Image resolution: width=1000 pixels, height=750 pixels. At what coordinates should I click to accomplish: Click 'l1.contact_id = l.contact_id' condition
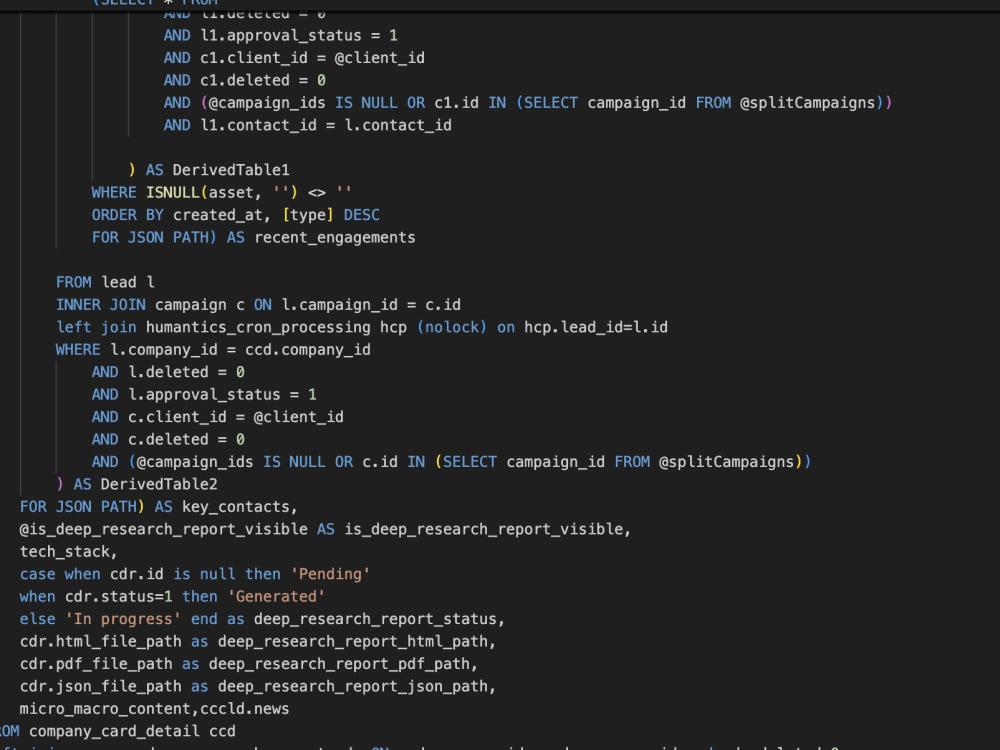pyautogui.click(x=326, y=125)
